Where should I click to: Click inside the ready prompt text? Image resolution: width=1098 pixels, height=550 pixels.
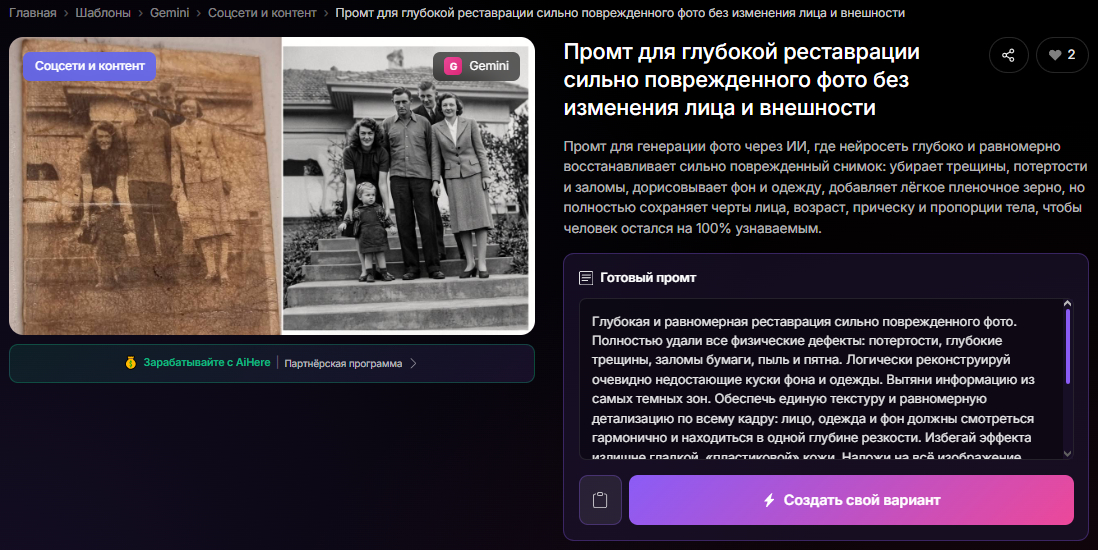820,379
